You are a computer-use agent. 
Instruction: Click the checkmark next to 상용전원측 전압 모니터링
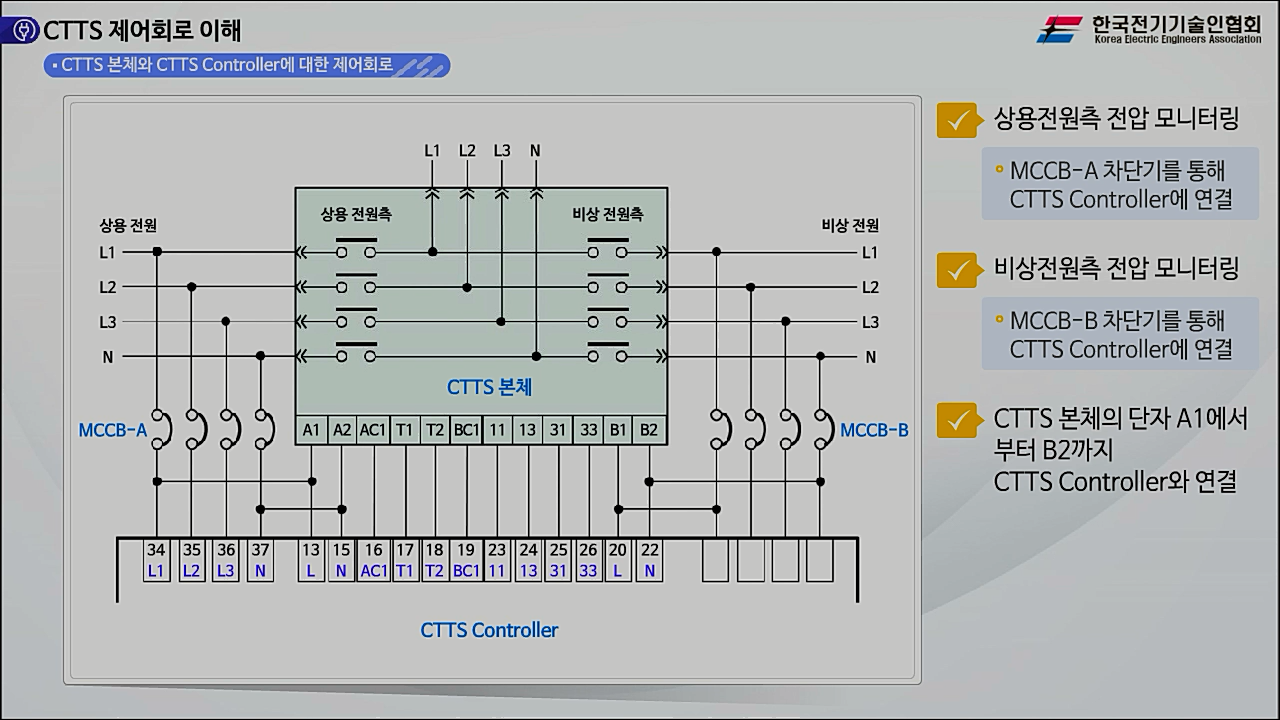pos(957,121)
